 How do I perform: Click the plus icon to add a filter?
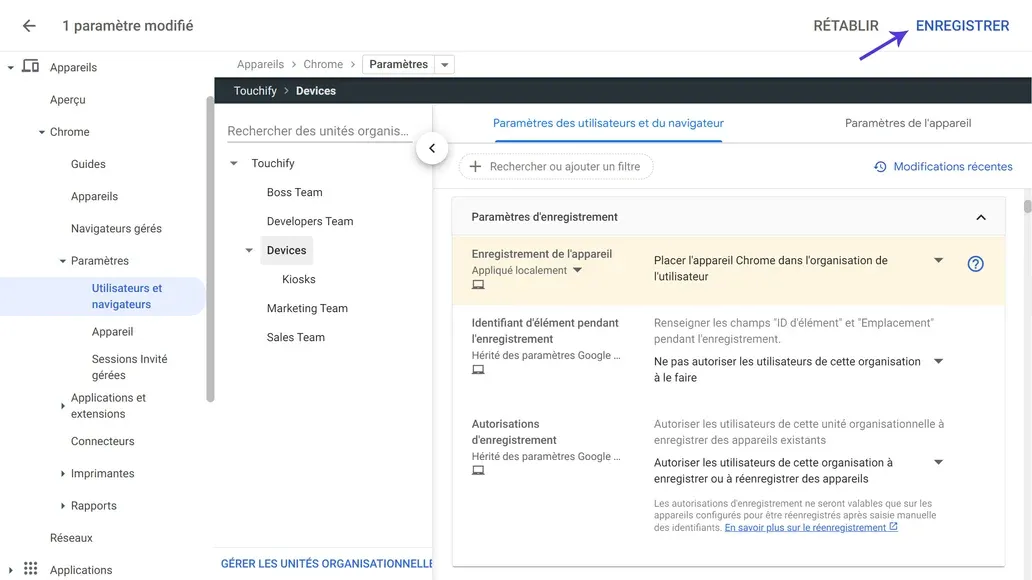[474, 166]
